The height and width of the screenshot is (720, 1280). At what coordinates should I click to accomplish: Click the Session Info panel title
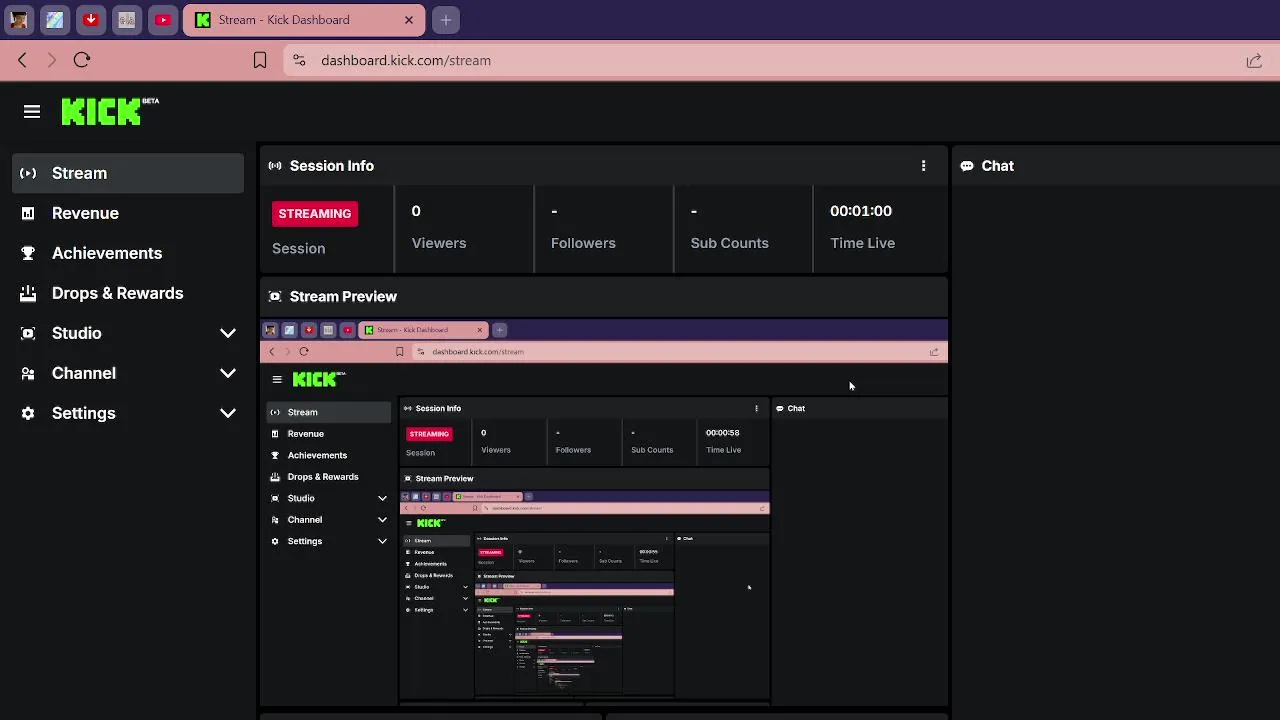(x=332, y=166)
